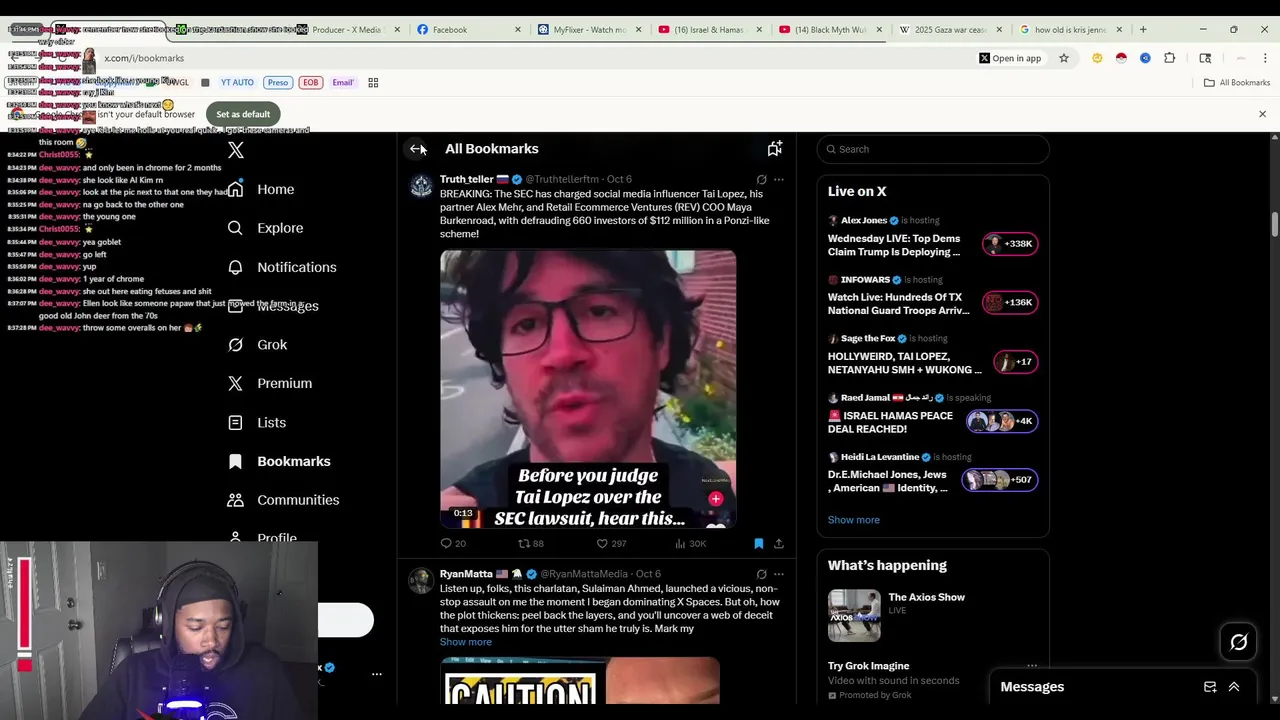Repost the Truth_teller post
1280x720 pixels.
530,543
